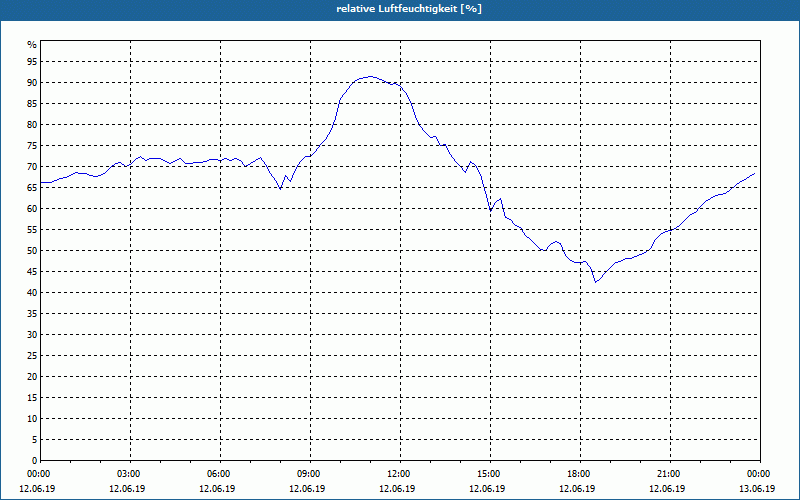Screen dimensions: 800x500
Task: Select the 21:00 time label
Action: click(x=669, y=474)
